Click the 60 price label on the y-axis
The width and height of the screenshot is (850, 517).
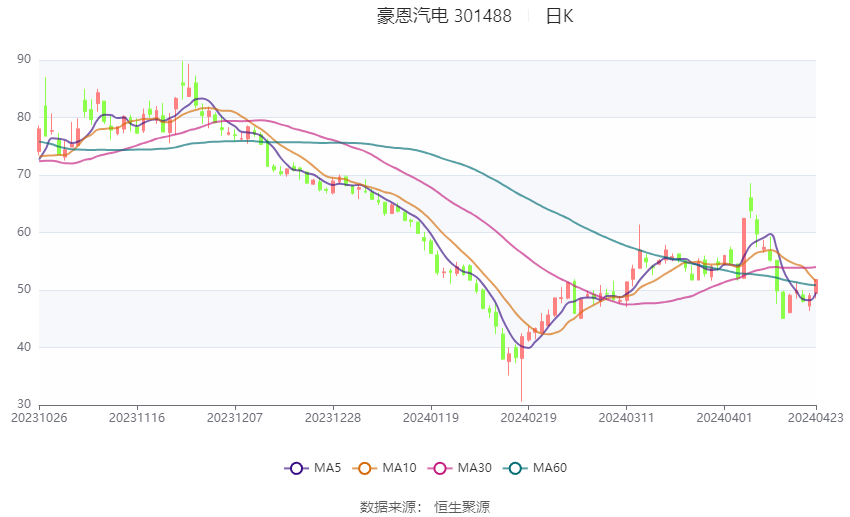tap(24, 232)
